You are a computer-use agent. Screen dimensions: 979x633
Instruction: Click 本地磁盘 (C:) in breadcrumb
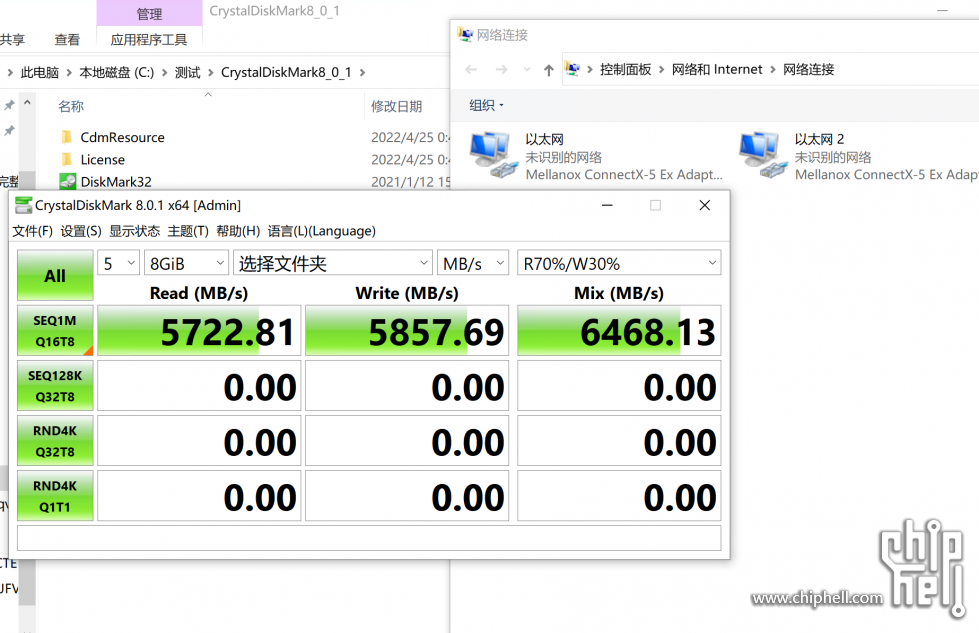[x=116, y=72]
